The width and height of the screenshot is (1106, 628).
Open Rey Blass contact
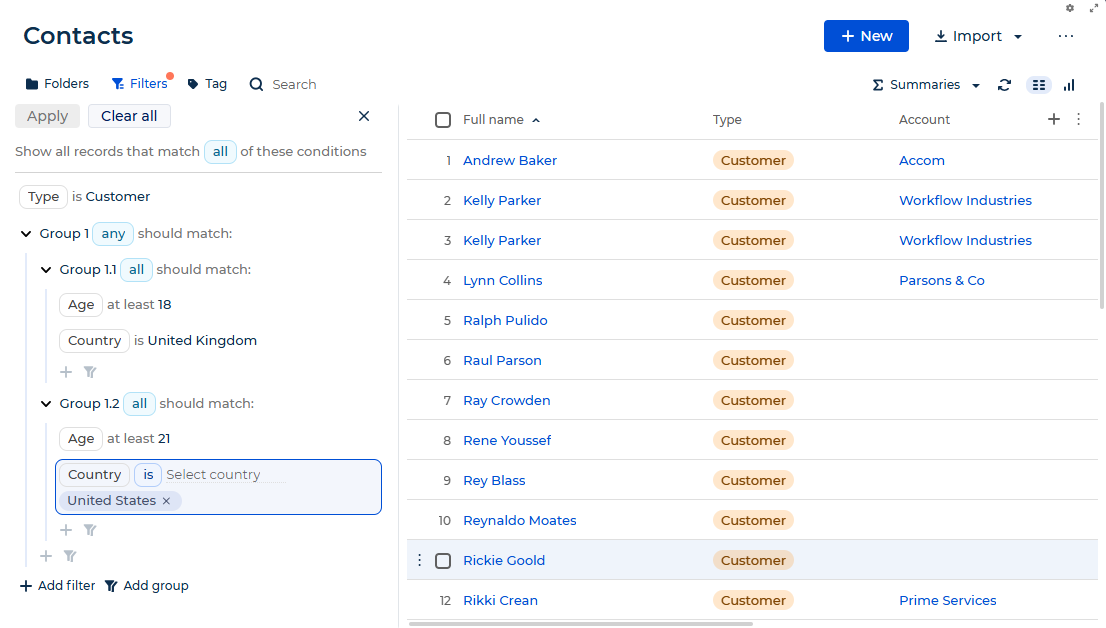point(494,481)
